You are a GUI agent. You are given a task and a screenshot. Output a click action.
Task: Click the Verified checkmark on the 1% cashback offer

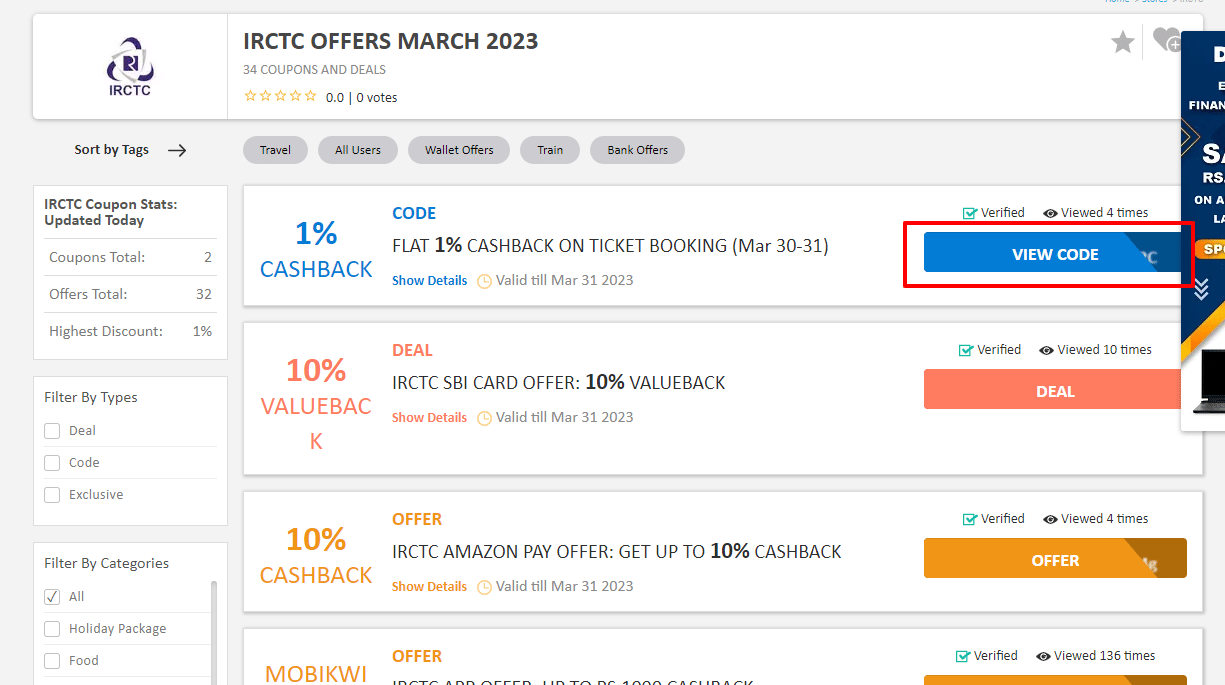[x=969, y=212]
